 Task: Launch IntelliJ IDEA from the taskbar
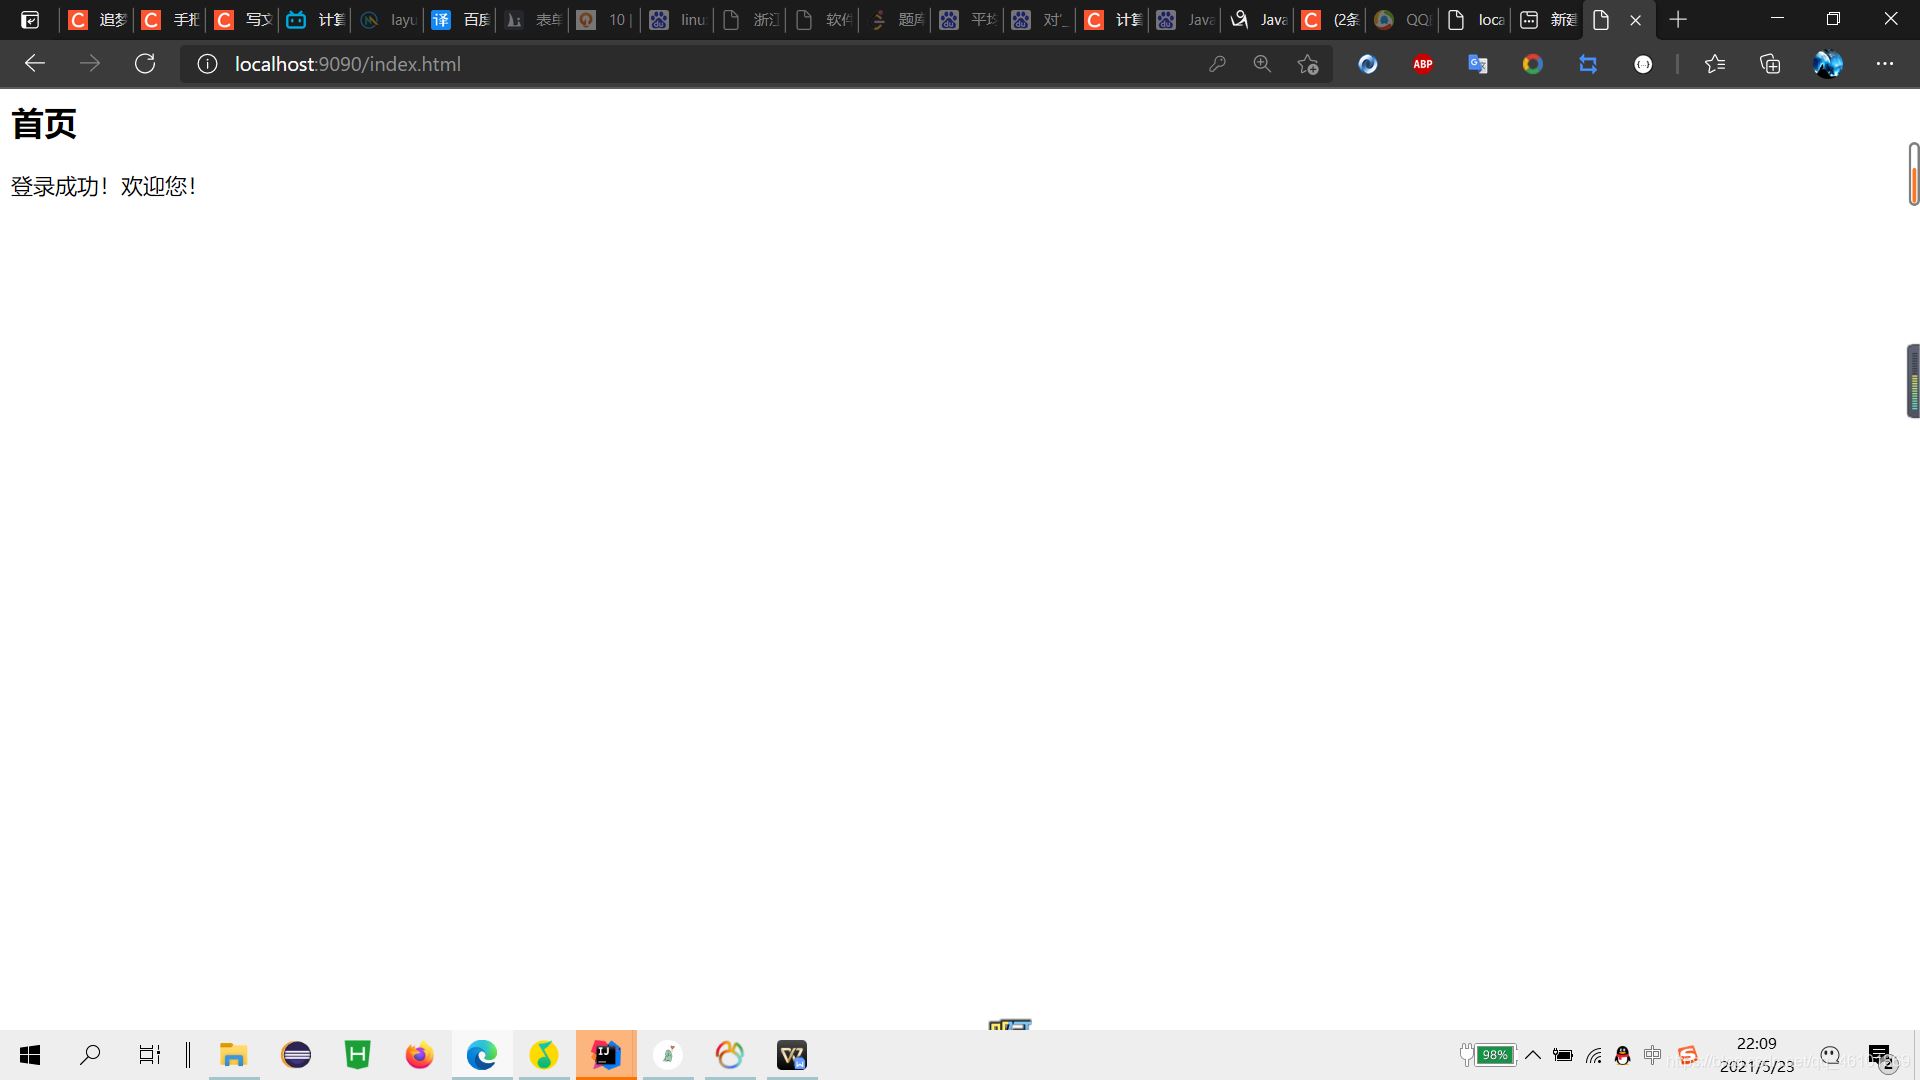(x=605, y=1055)
